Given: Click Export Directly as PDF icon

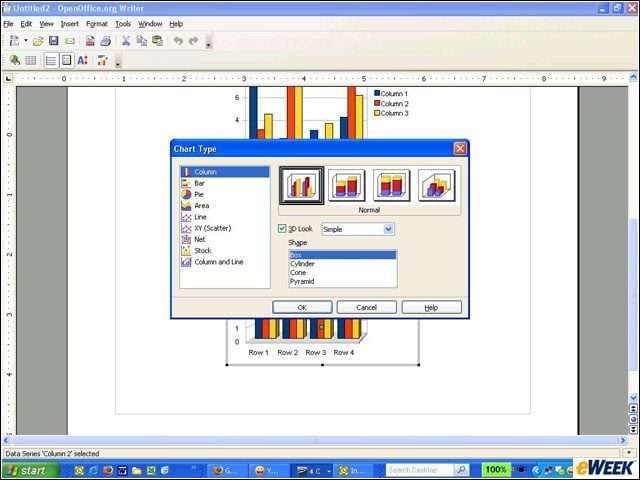Looking at the screenshot, I should [90, 41].
